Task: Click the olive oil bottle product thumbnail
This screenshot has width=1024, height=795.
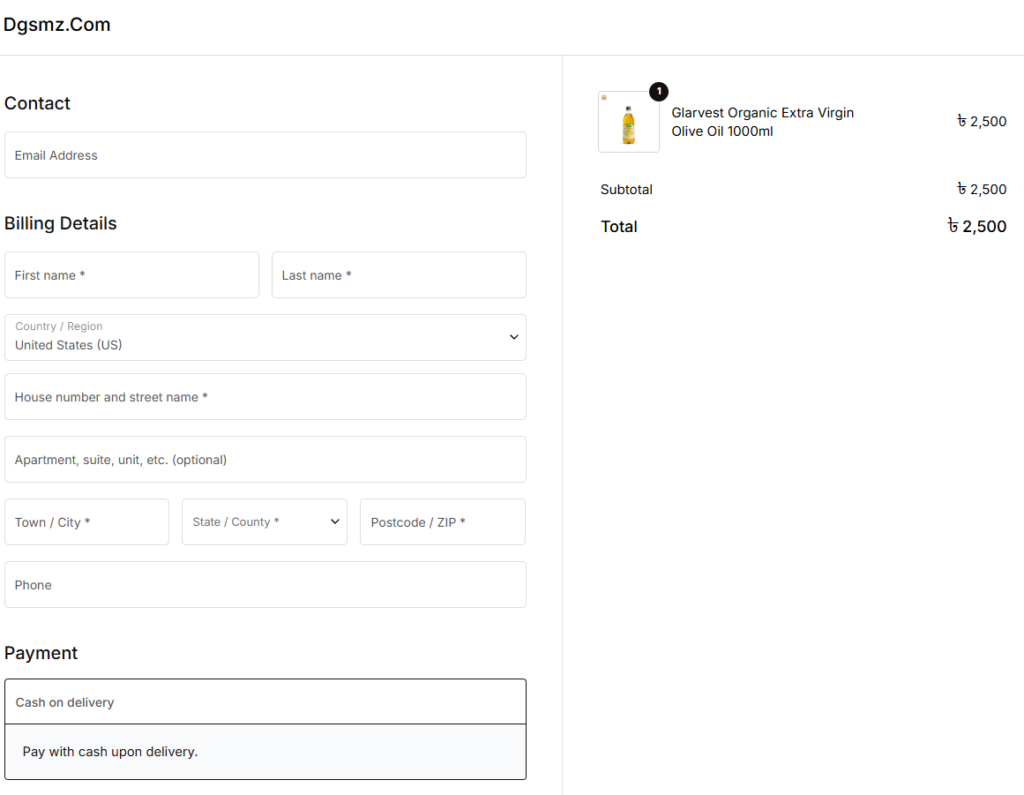Action: coord(628,124)
